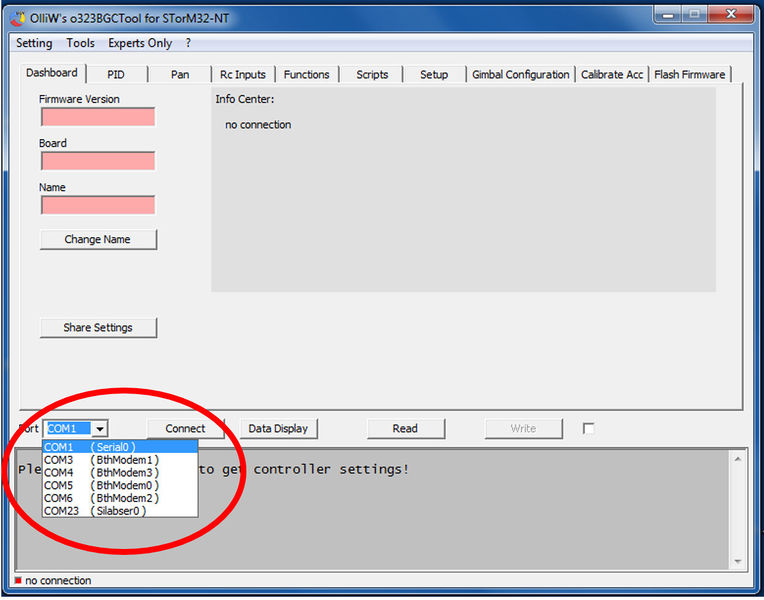The width and height of the screenshot is (764, 600).
Task: Choose COM3 BthModem1 in port list
Action: 100,460
